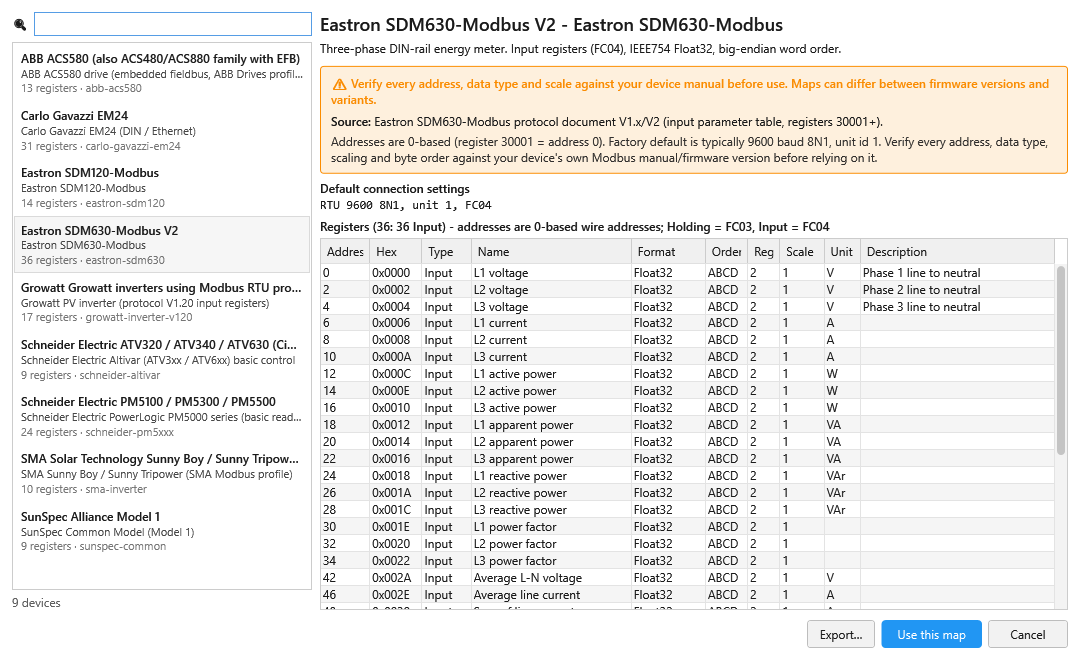The height and width of the screenshot is (660, 1080).
Task: Select SMA Solar Technology Sunny Boy entry
Action: [x=162, y=473]
